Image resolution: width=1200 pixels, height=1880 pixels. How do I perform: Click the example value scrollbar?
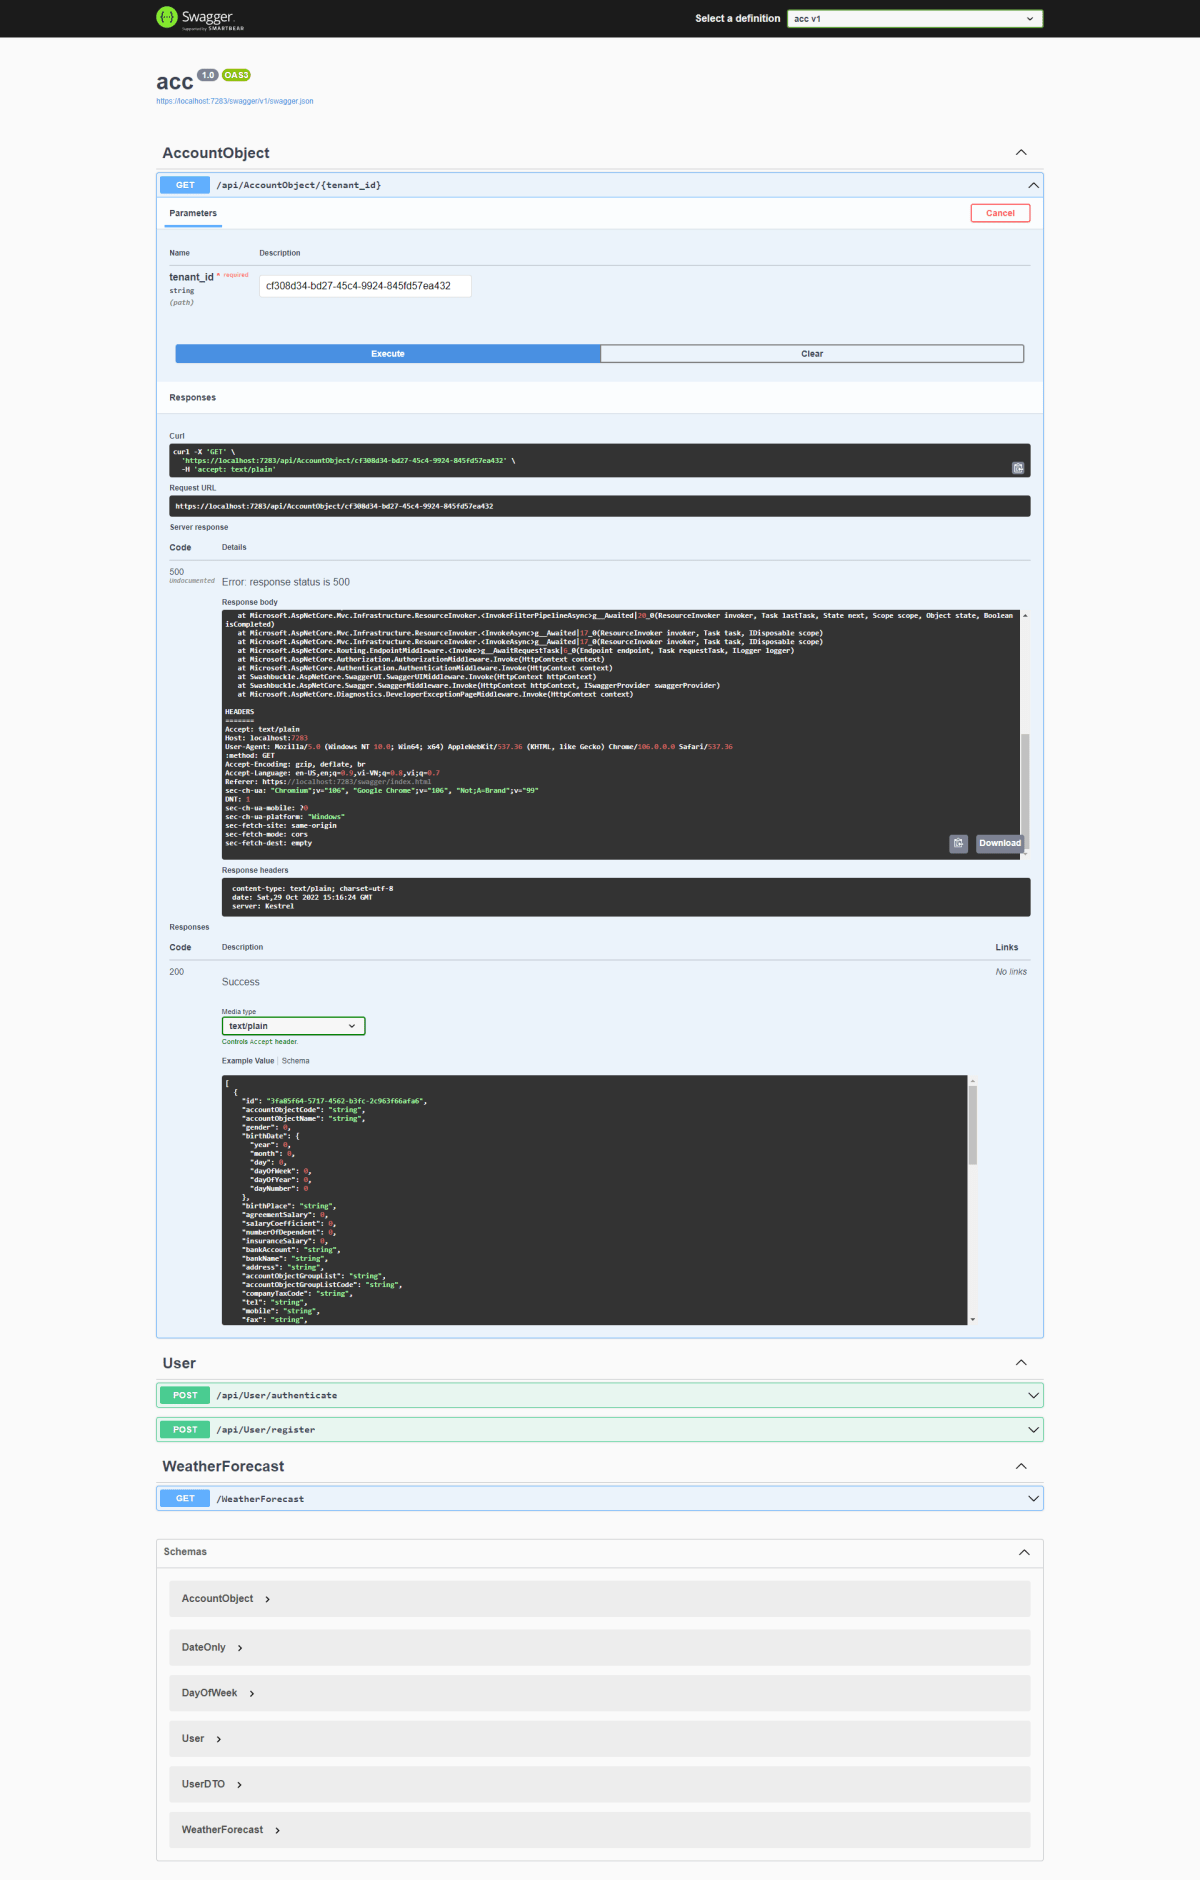coord(972,1125)
